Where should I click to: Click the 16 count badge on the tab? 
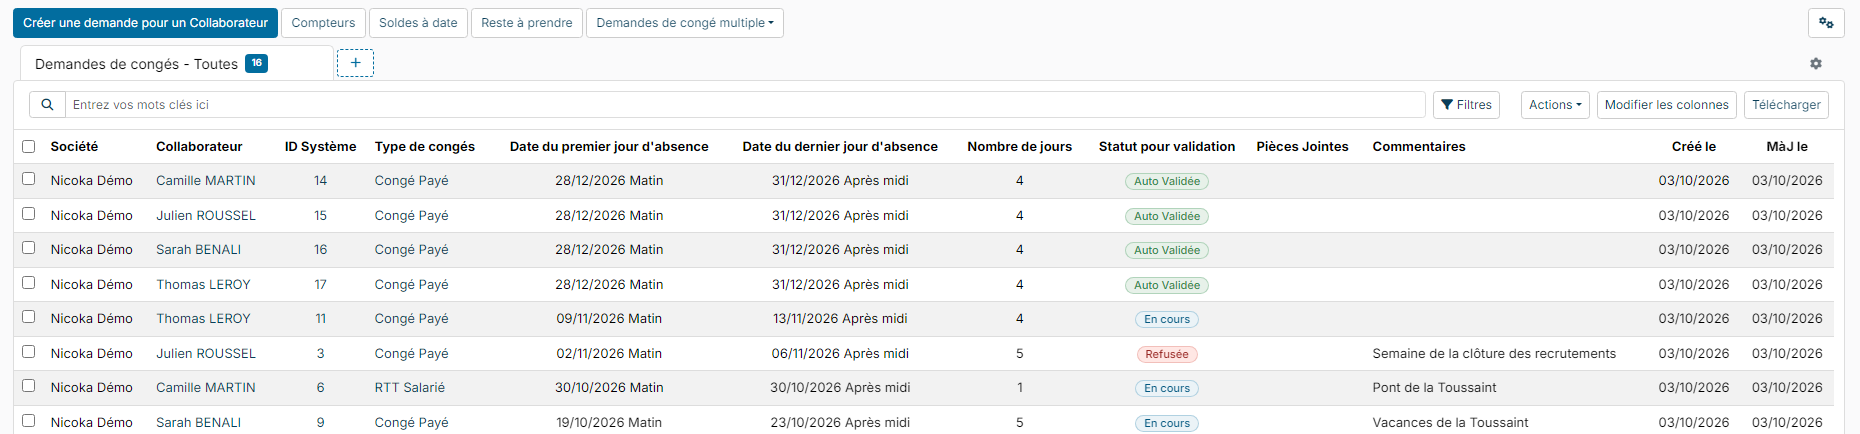pyautogui.click(x=257, y=63)
